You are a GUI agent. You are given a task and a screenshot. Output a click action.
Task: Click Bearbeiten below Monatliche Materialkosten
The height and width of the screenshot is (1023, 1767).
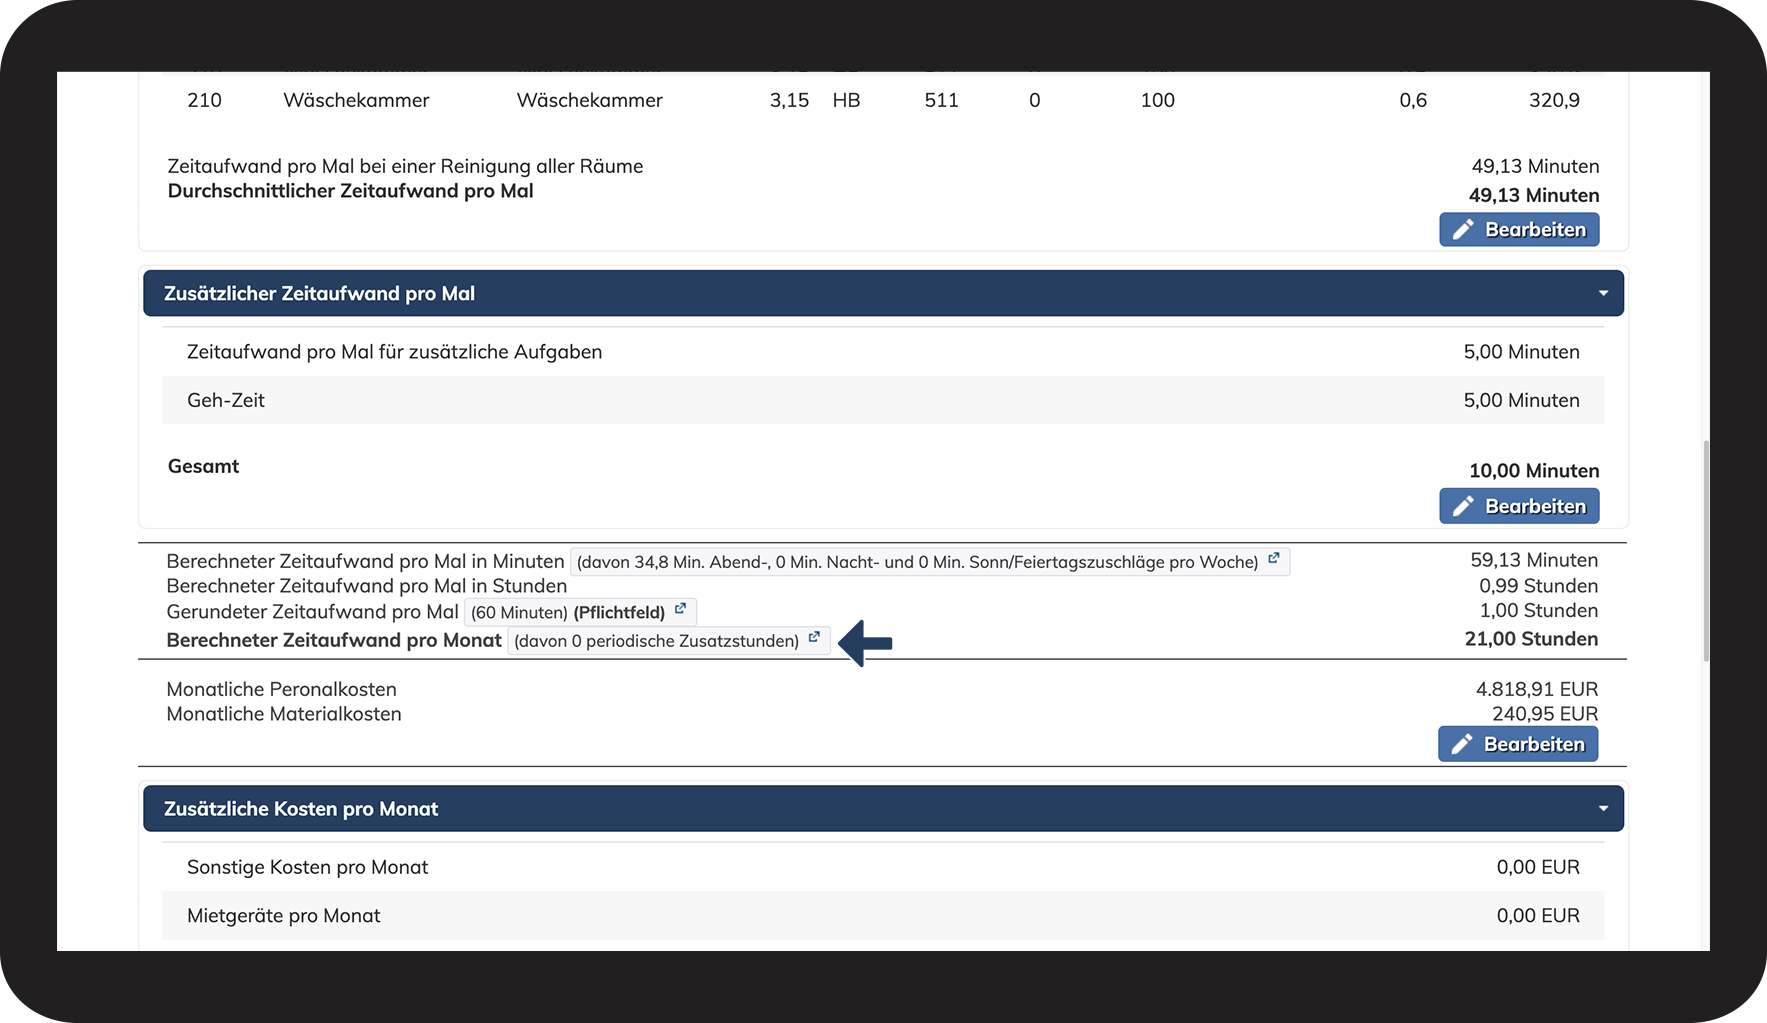pyautogui.click(x=1518, y=744)
